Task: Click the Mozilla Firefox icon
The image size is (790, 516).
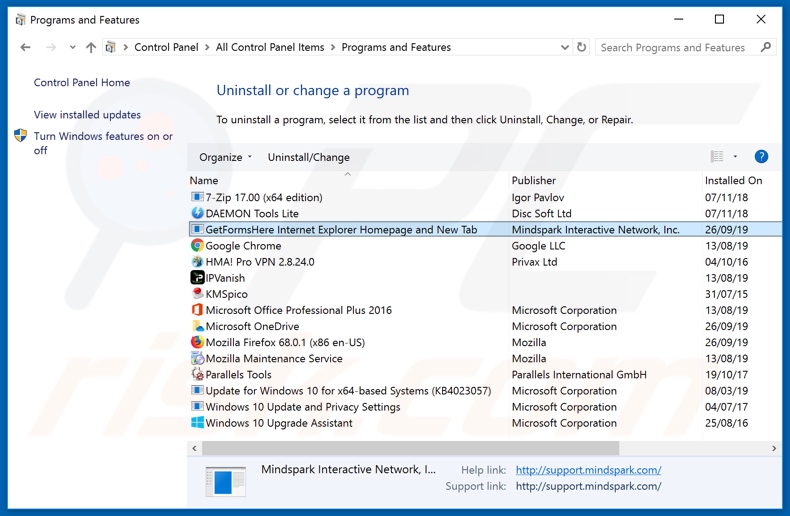Action: (197, 342)
